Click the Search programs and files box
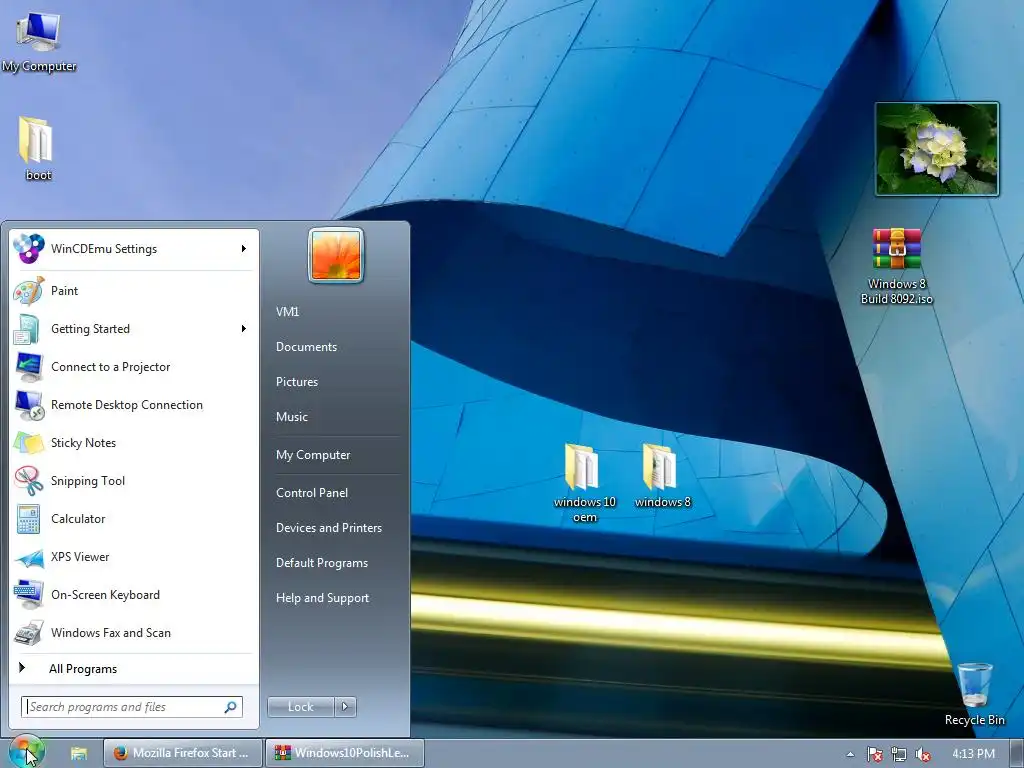Screen dimensions: 1024x768 click(131, 707)
